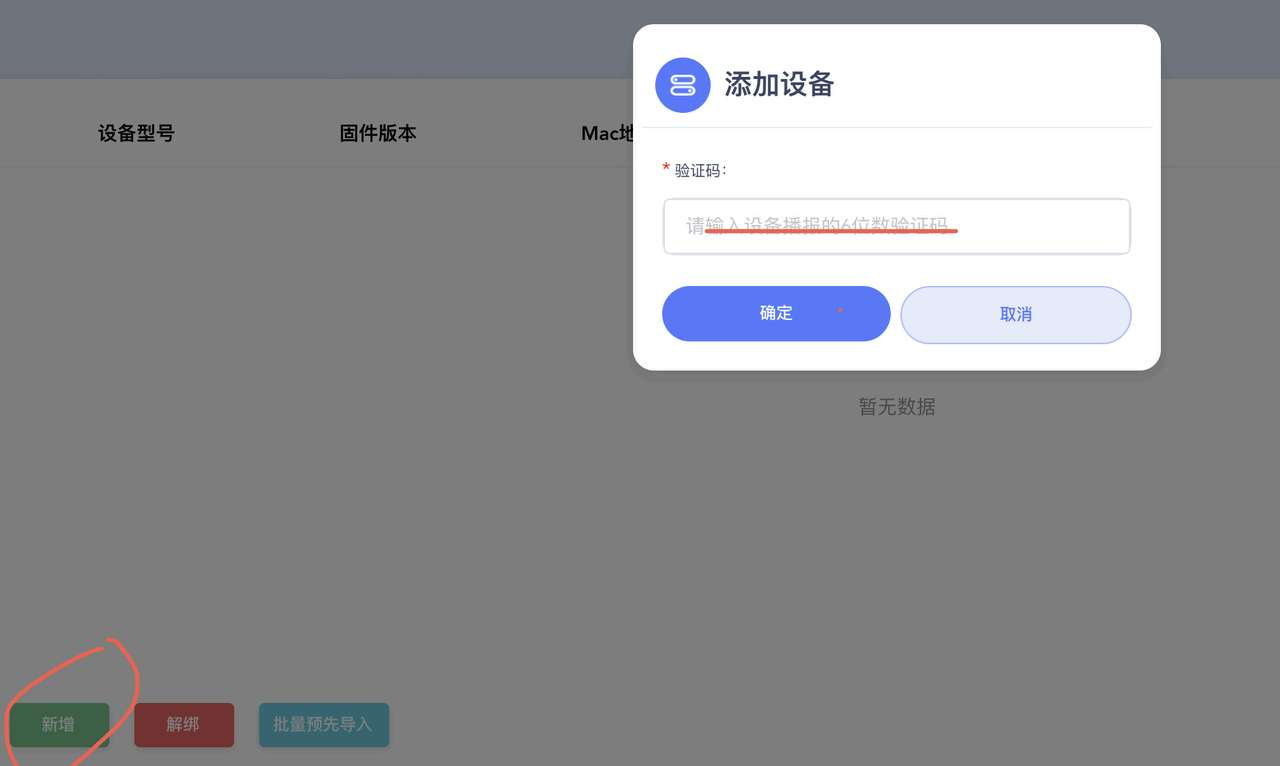Screen dimensions: 1280x766
Task: Click the green 新增 button
Action: tap(59, 724)
